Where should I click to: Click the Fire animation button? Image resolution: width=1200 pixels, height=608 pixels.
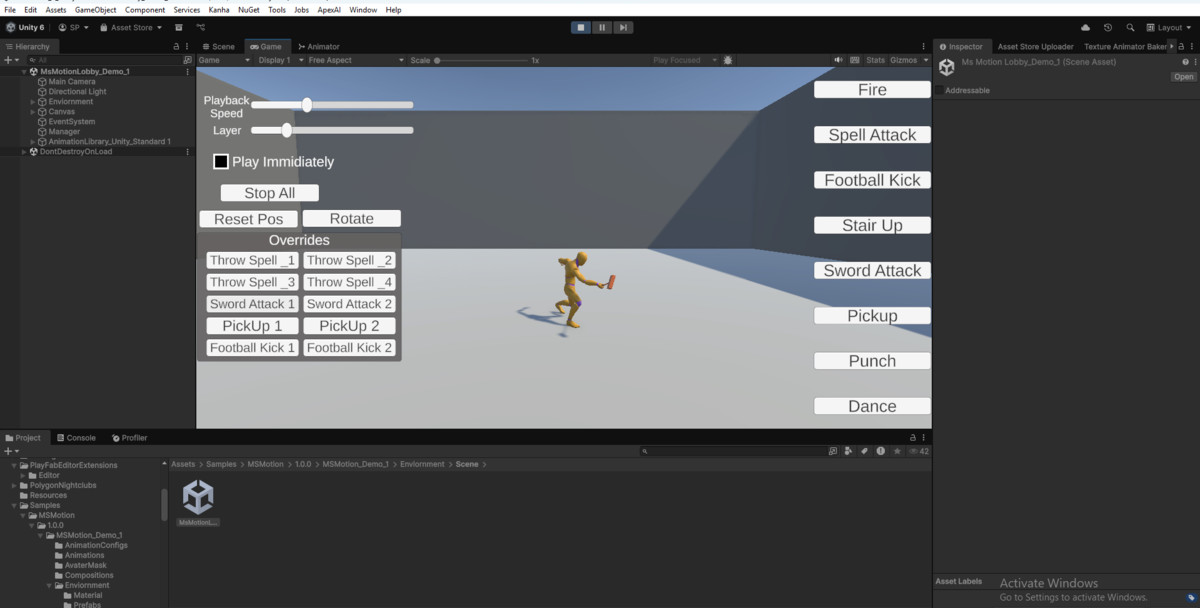pos(872,90)
